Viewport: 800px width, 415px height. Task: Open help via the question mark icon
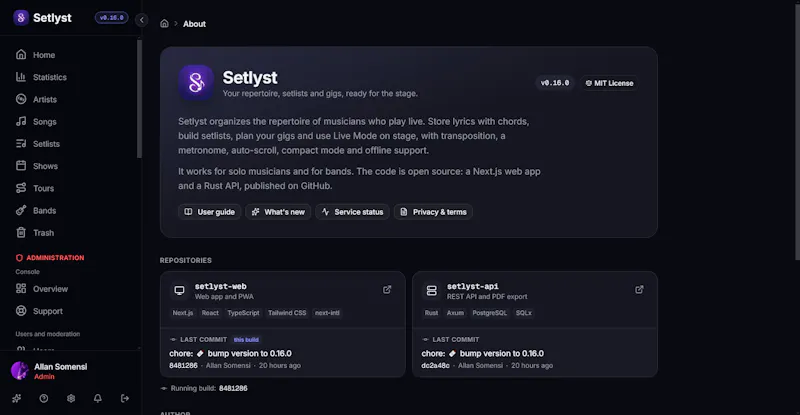[44, 398]
